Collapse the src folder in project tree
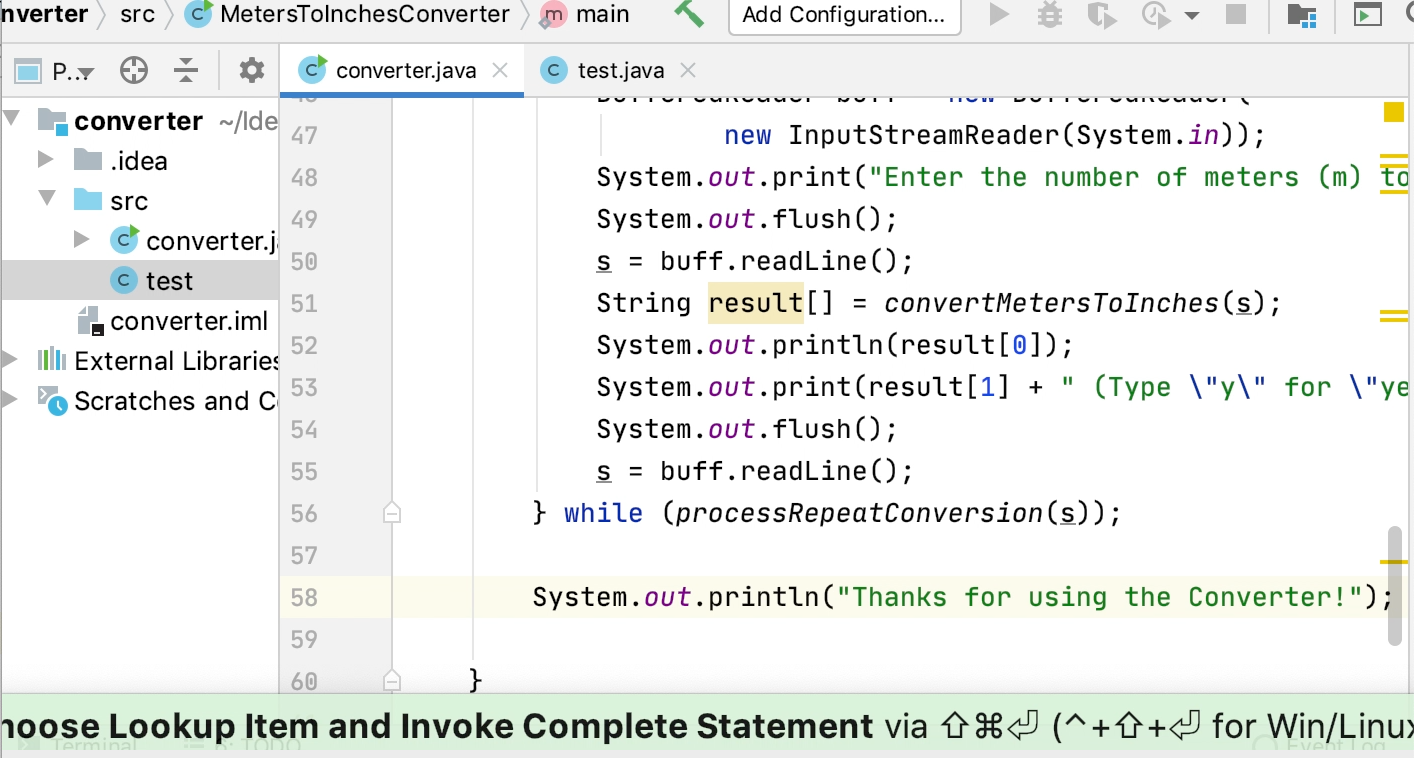 click(x=47, y=200)
